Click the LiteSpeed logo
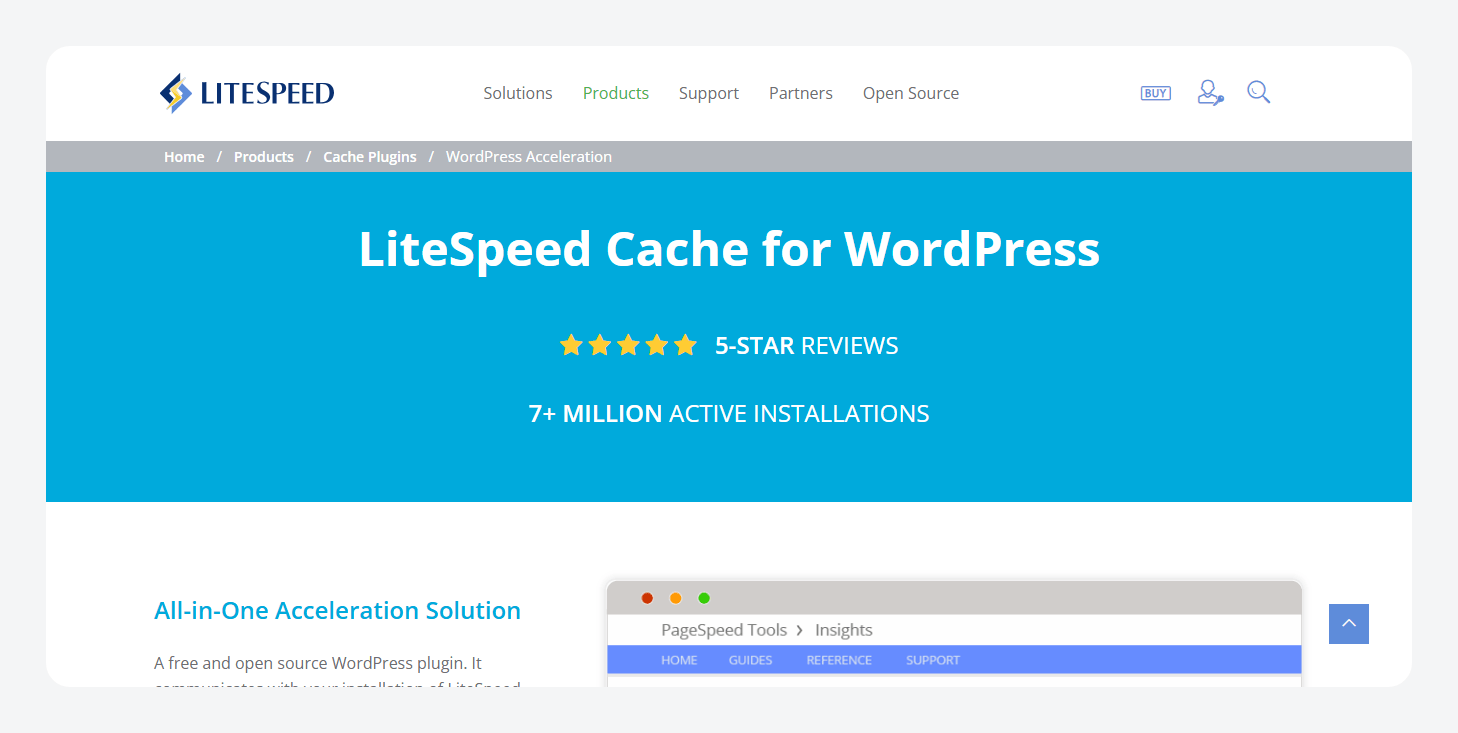This screenshot has height=733, width=1458. pos(246,93)
